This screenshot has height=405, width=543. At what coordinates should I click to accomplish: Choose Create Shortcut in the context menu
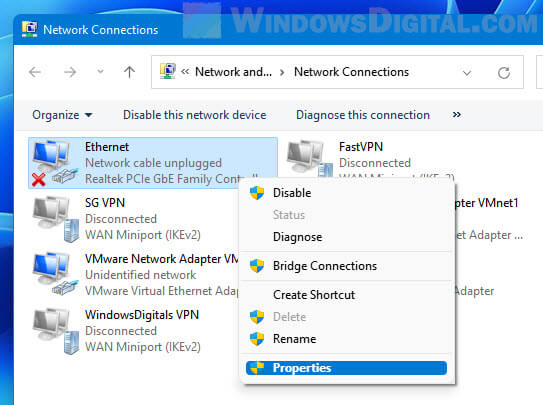coord(347,295)
